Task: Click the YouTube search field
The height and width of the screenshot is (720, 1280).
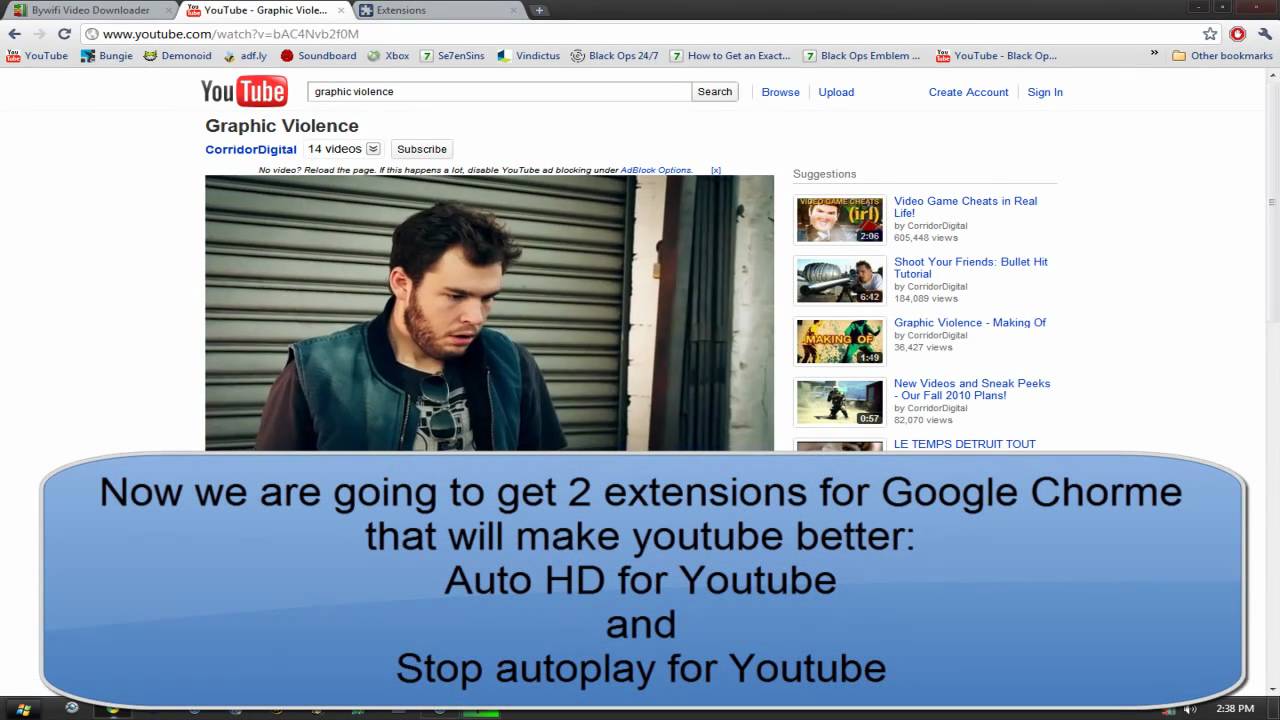Action: pos(499,92)
